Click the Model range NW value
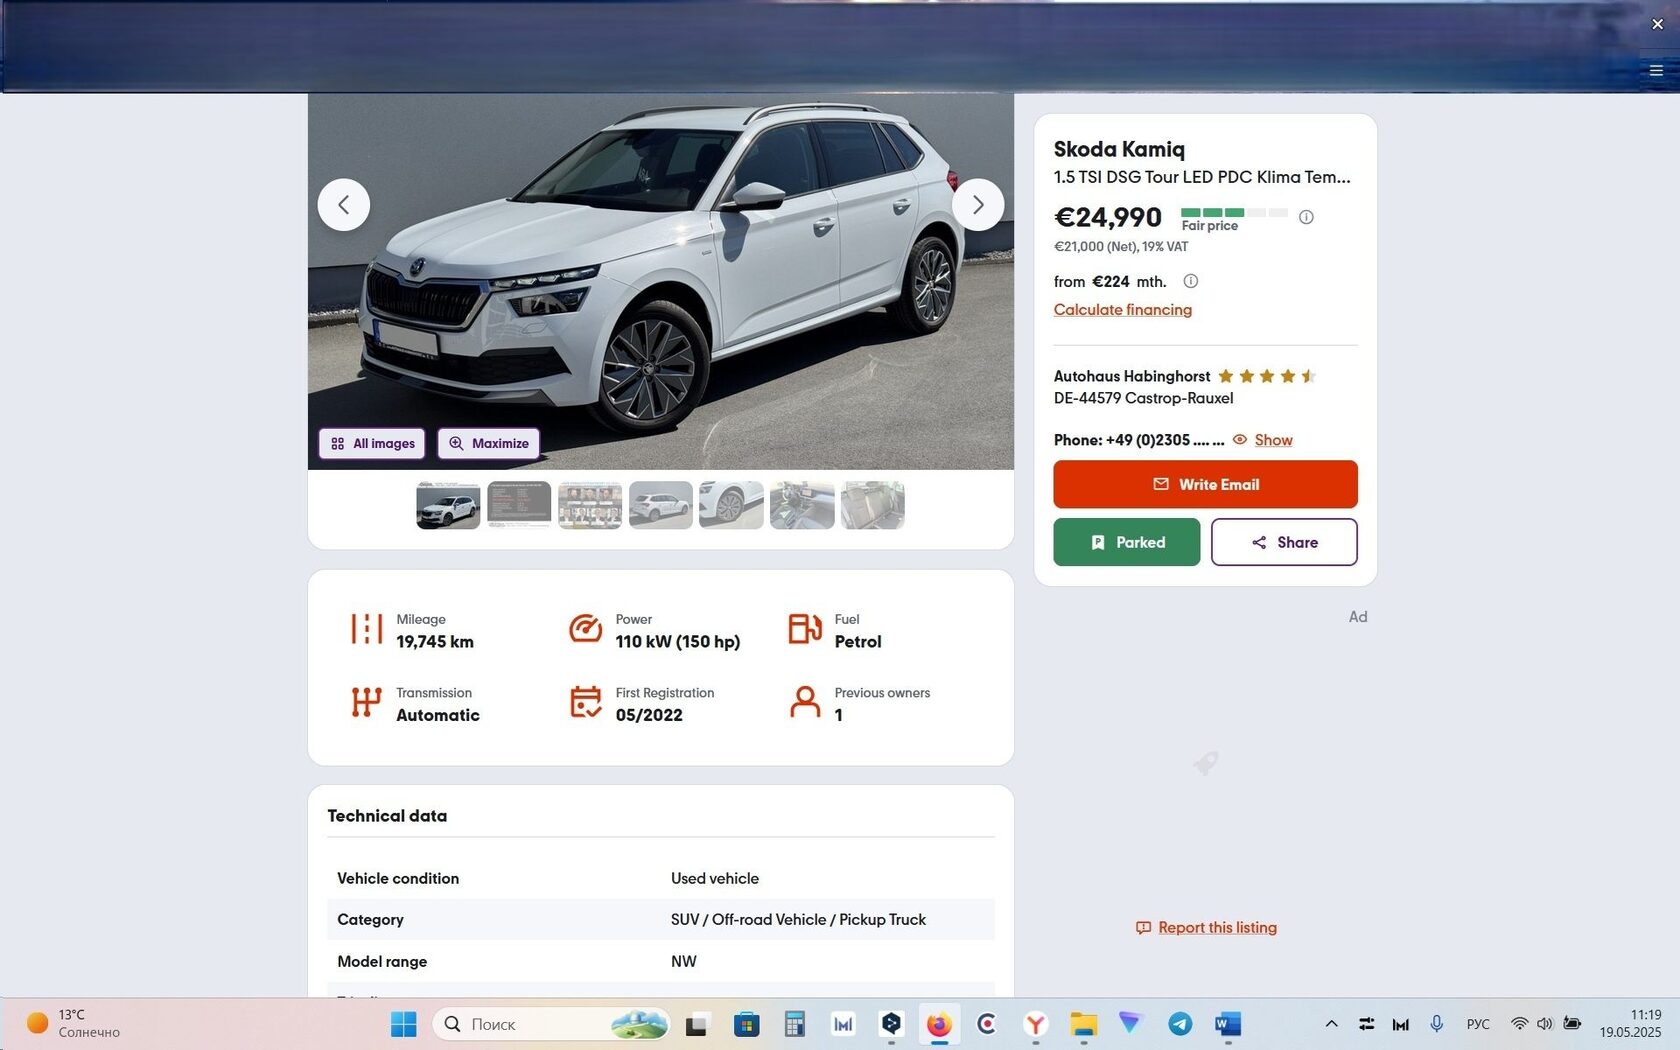 pos(683,961)
